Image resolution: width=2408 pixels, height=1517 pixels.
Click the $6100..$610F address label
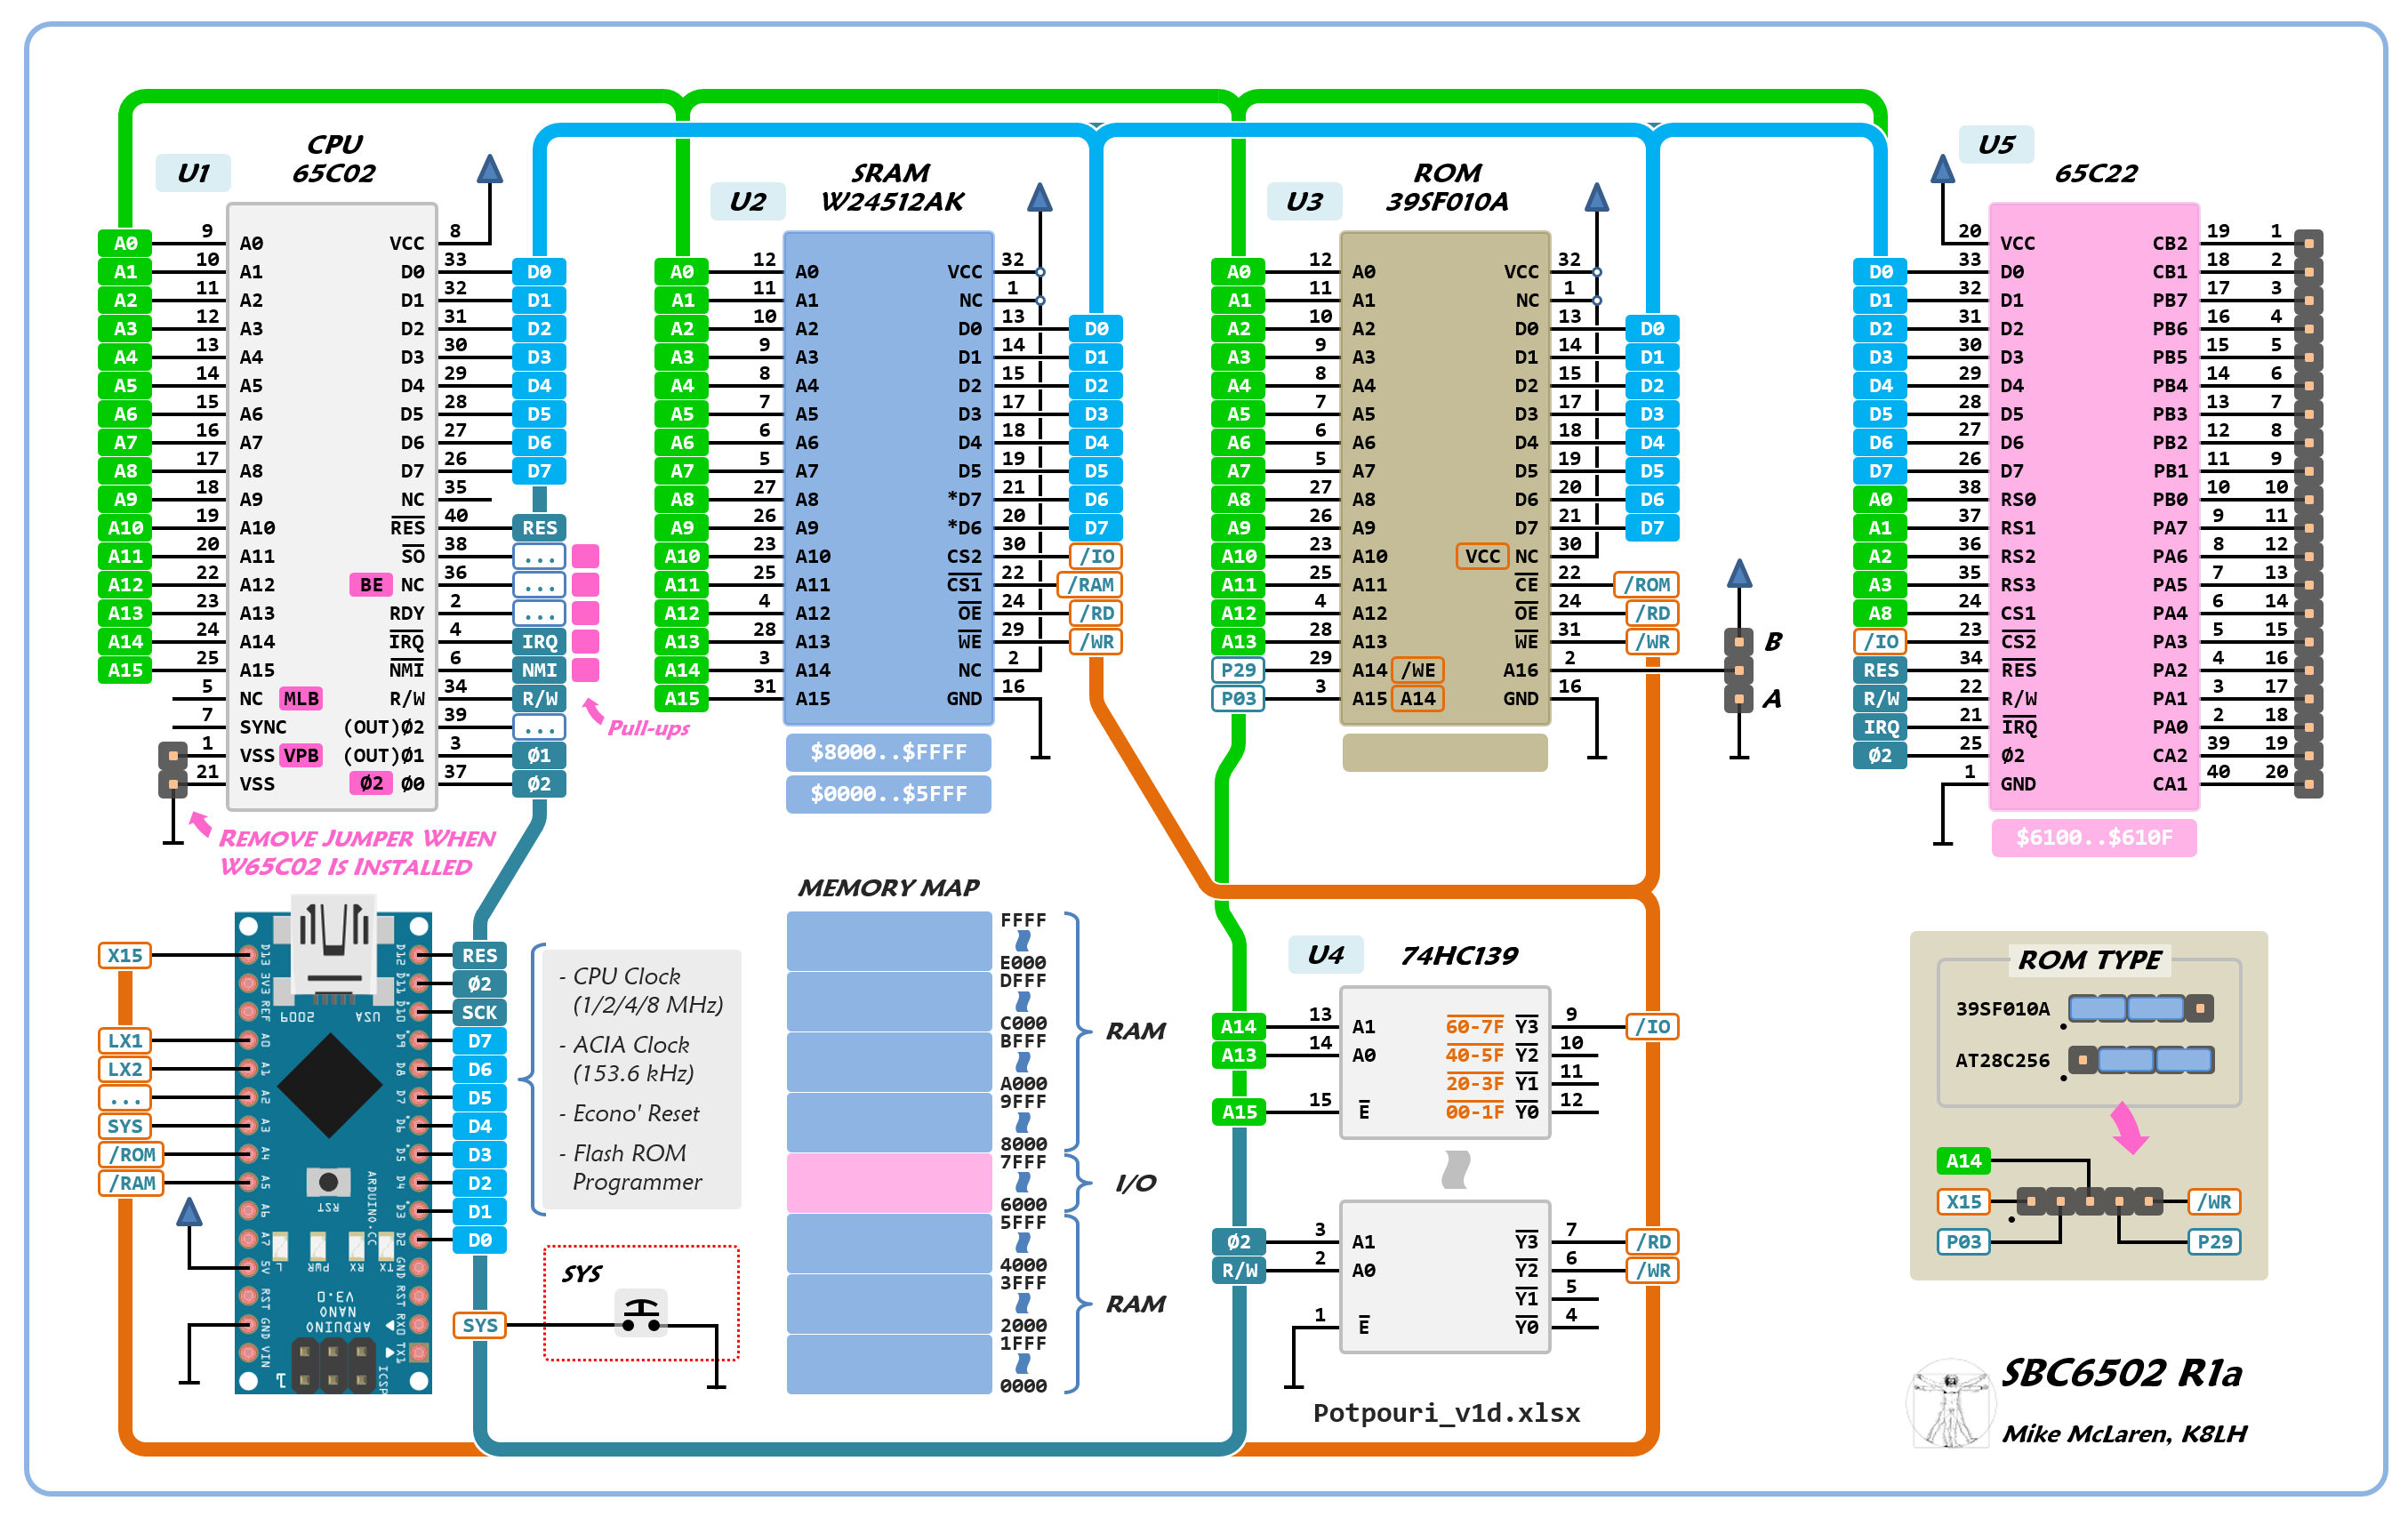tap(2094, 838)
